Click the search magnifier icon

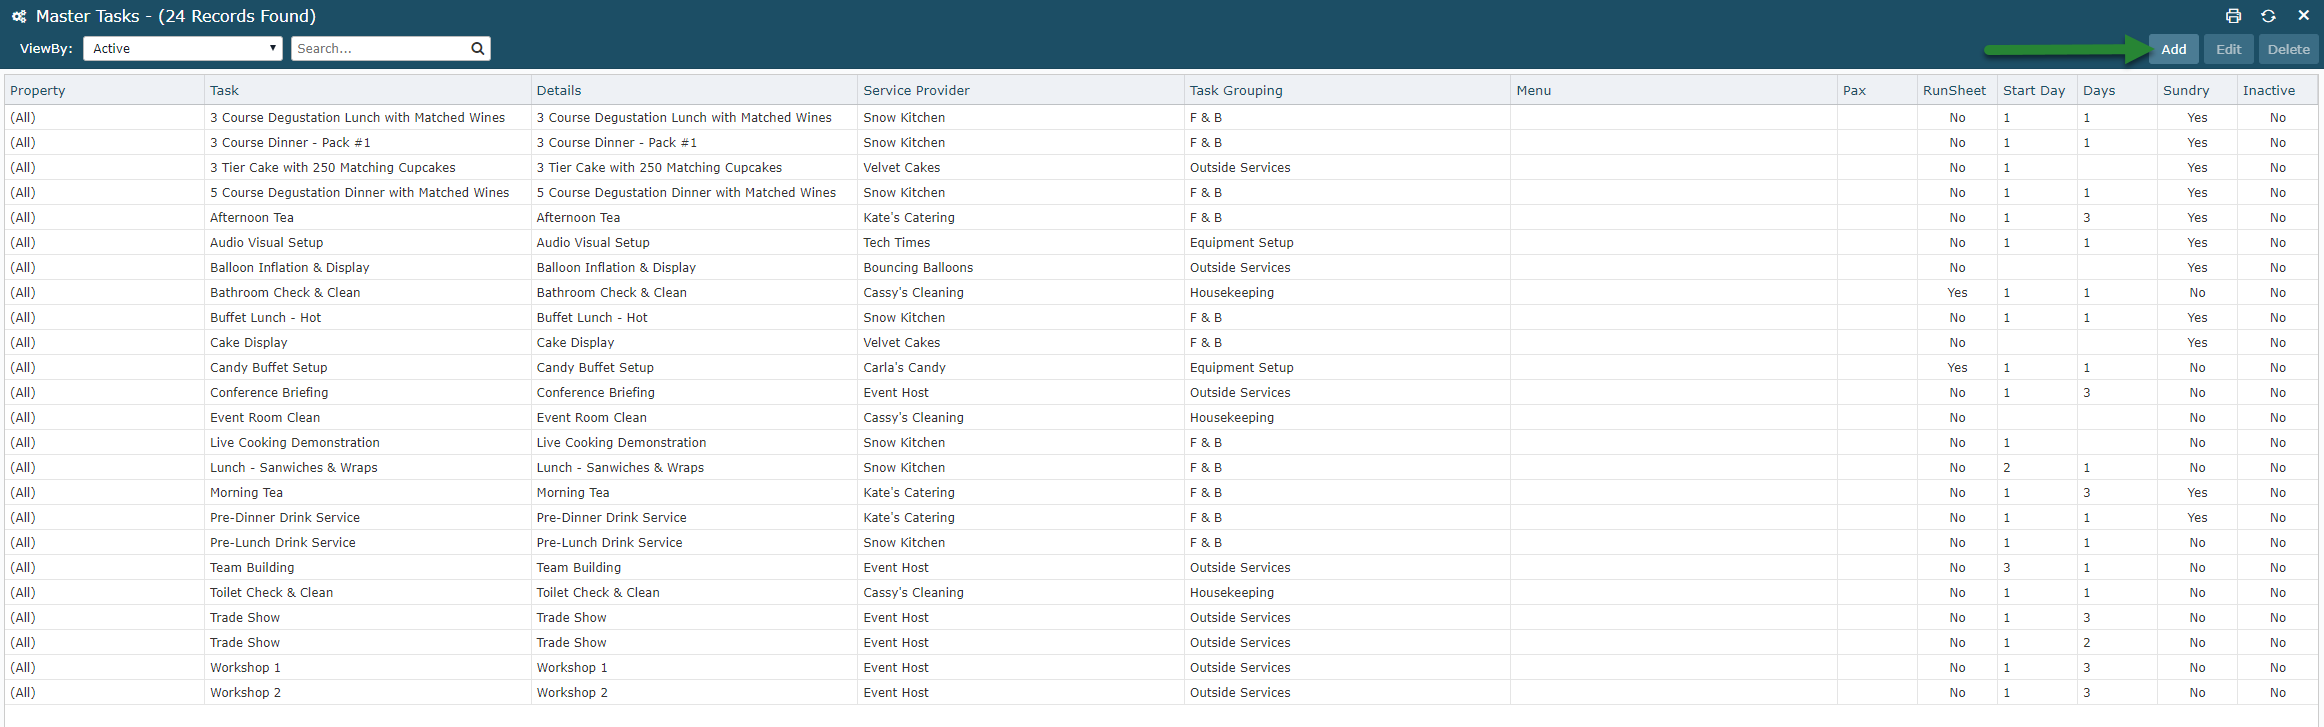tap(478, 48)
